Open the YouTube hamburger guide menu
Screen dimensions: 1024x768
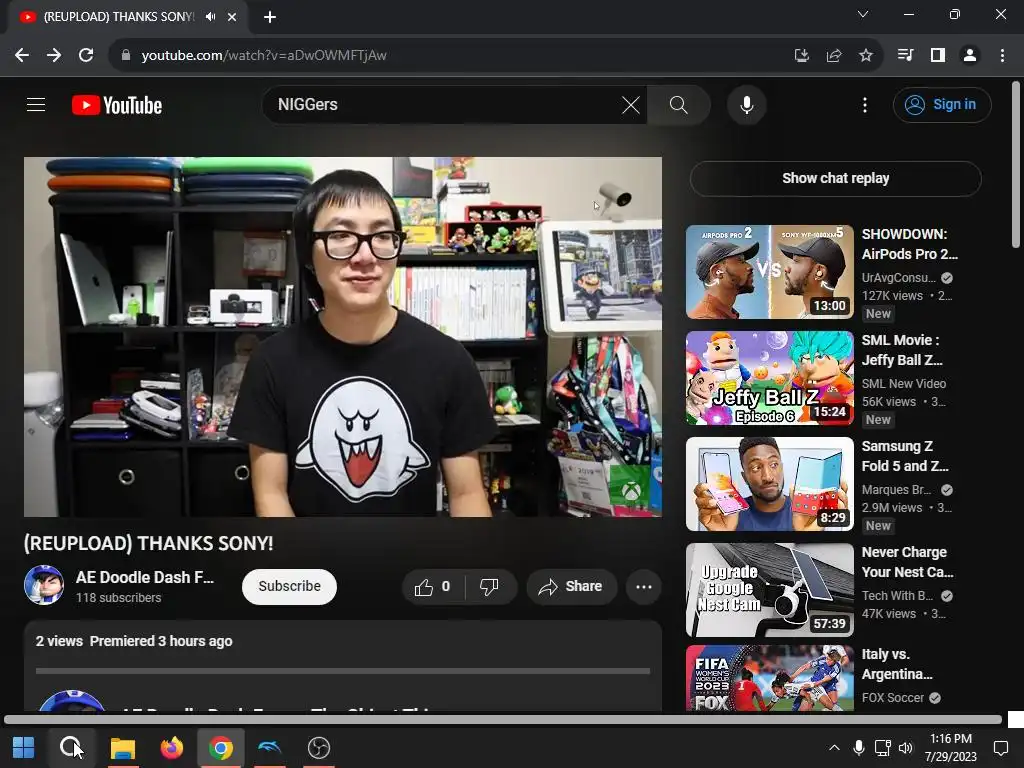pyautogui.click(x=36, y=104)
